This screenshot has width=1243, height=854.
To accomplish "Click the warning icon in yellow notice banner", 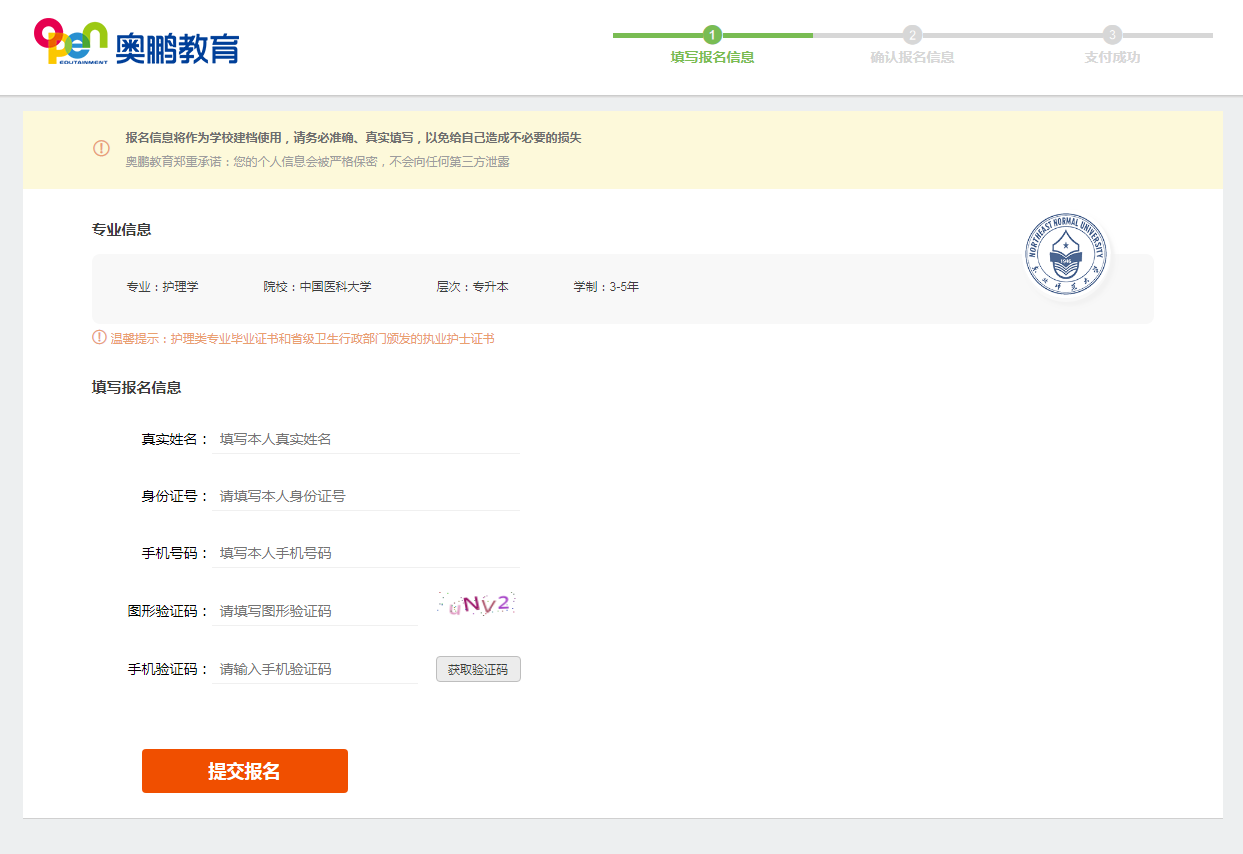I will (x=101, y=149).
